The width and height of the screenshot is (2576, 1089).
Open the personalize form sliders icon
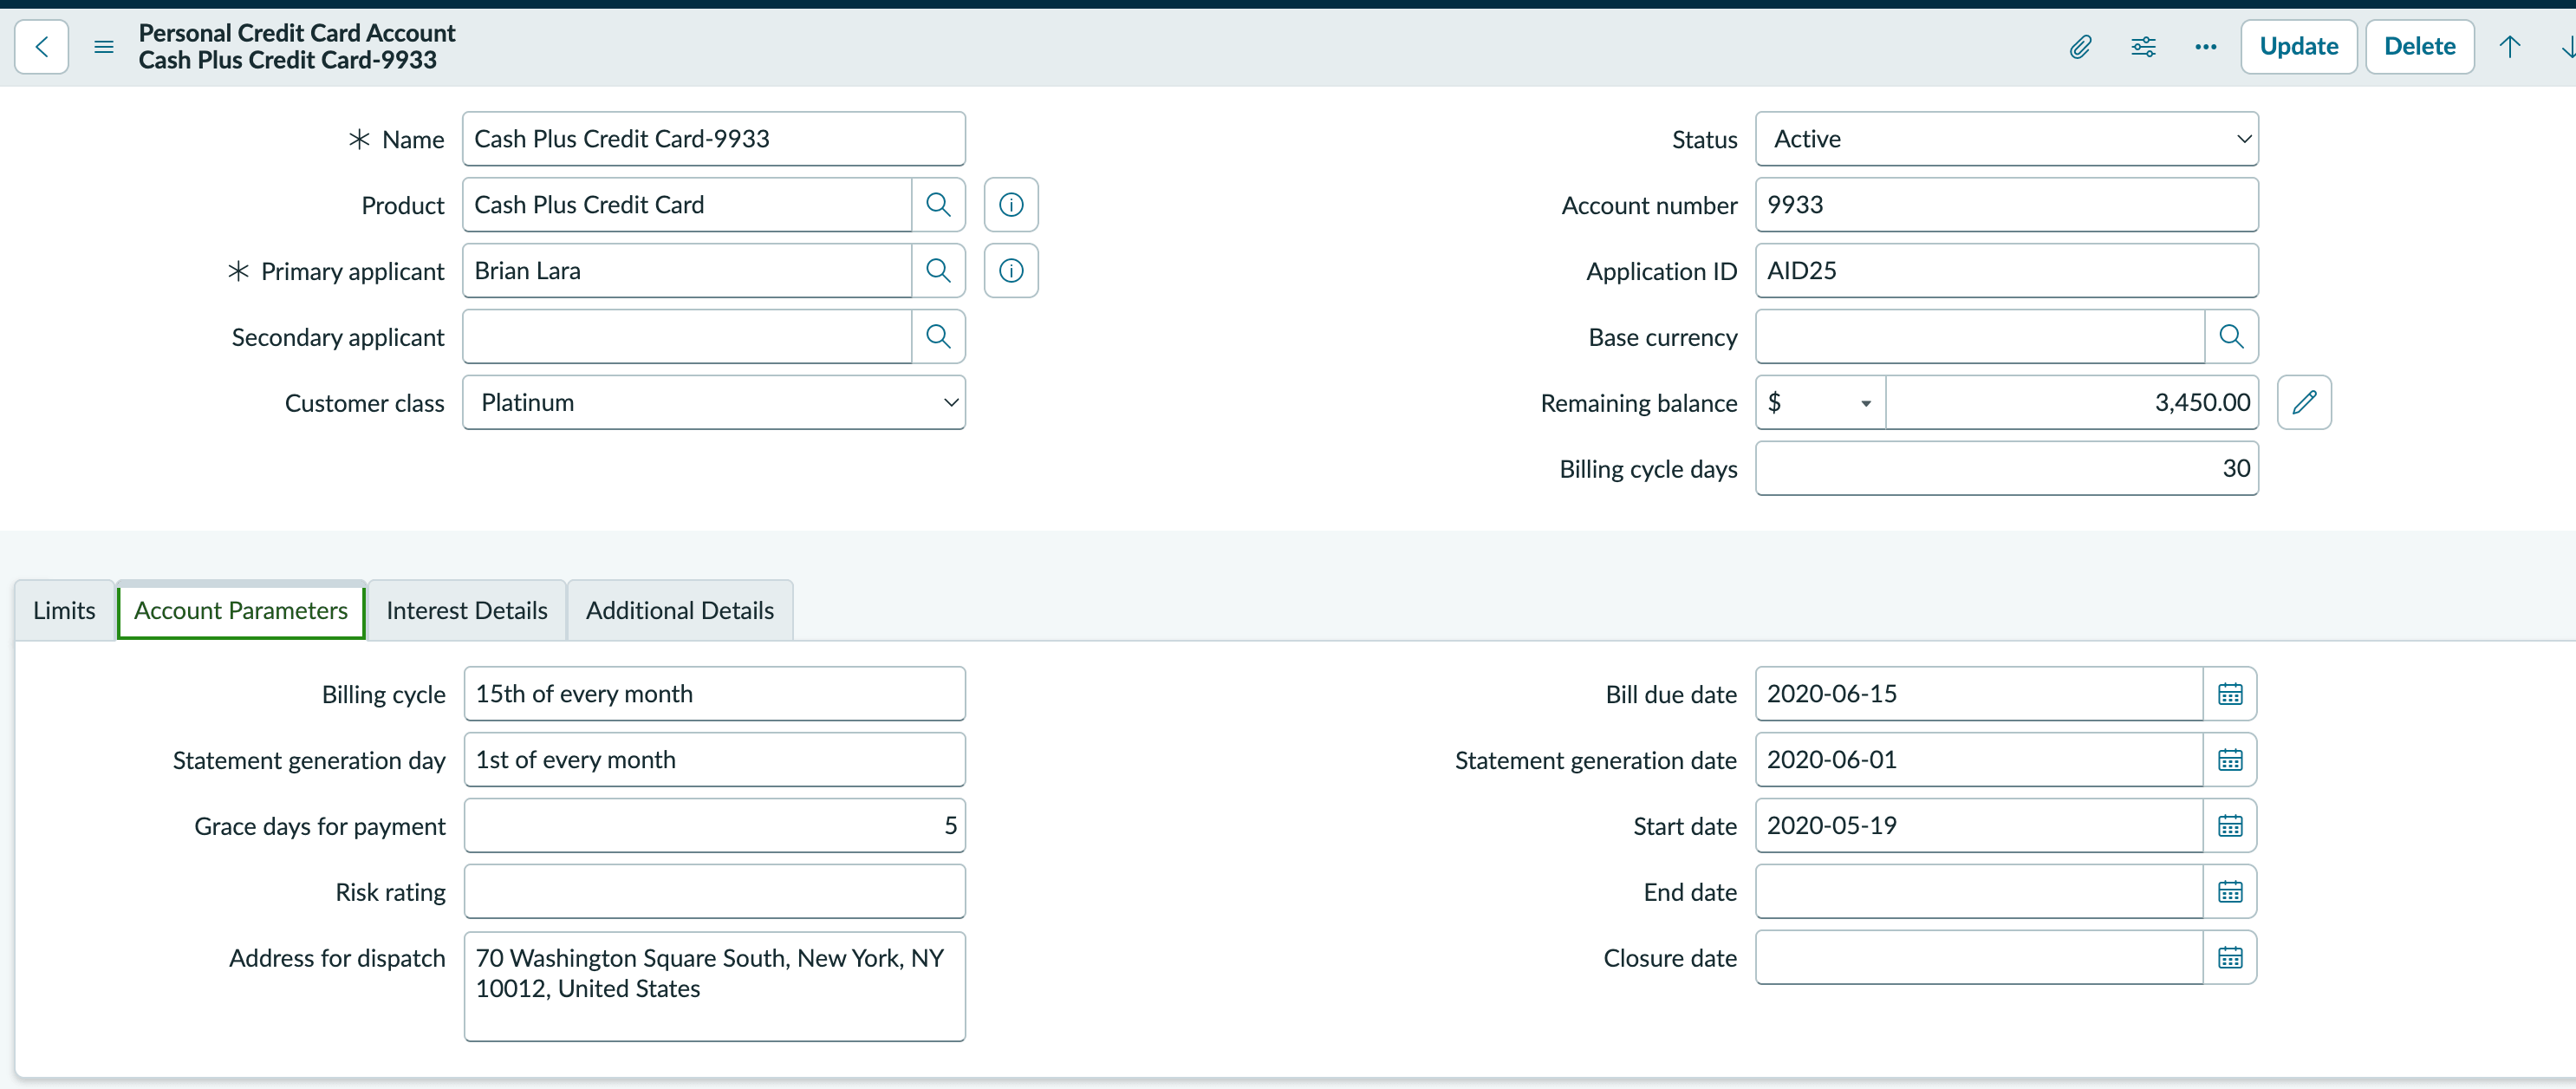pos(2143,47)
